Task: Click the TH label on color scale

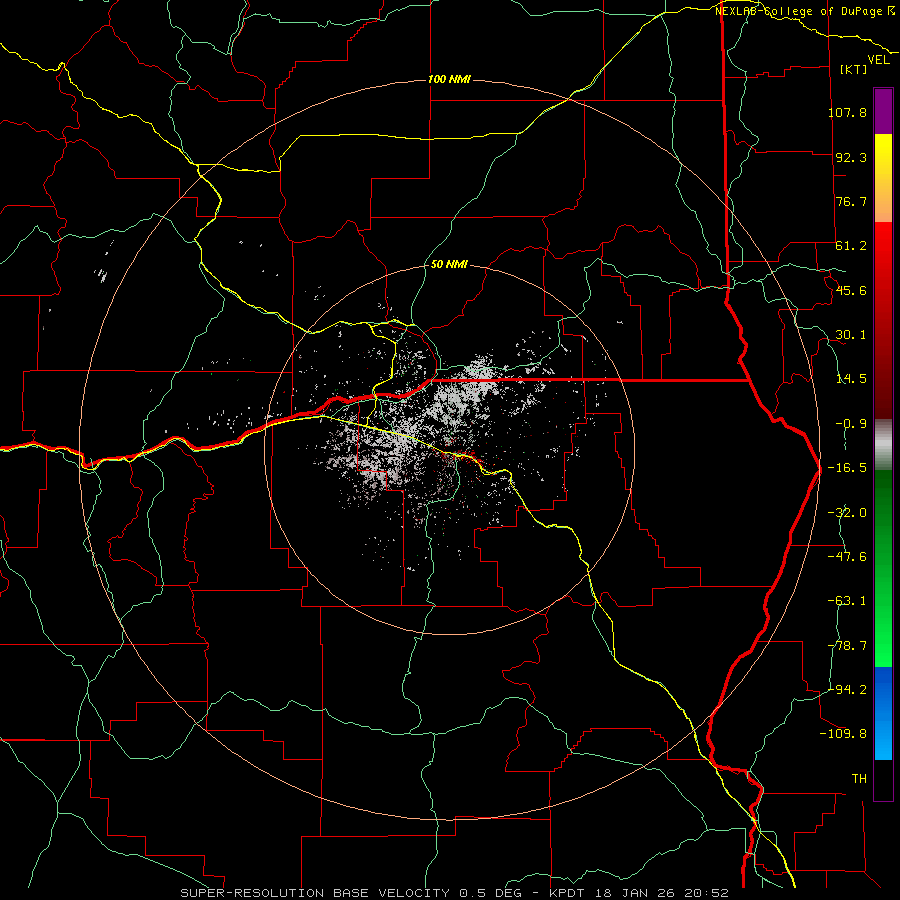Action: coord(859,779)
